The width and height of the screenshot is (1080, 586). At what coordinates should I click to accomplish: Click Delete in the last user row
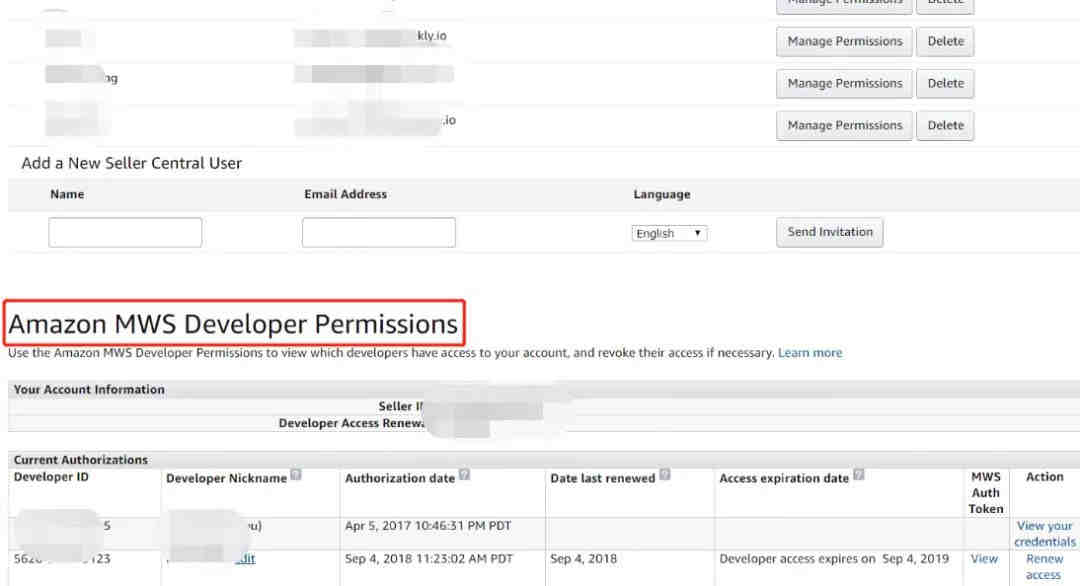(x=945, y=125)
